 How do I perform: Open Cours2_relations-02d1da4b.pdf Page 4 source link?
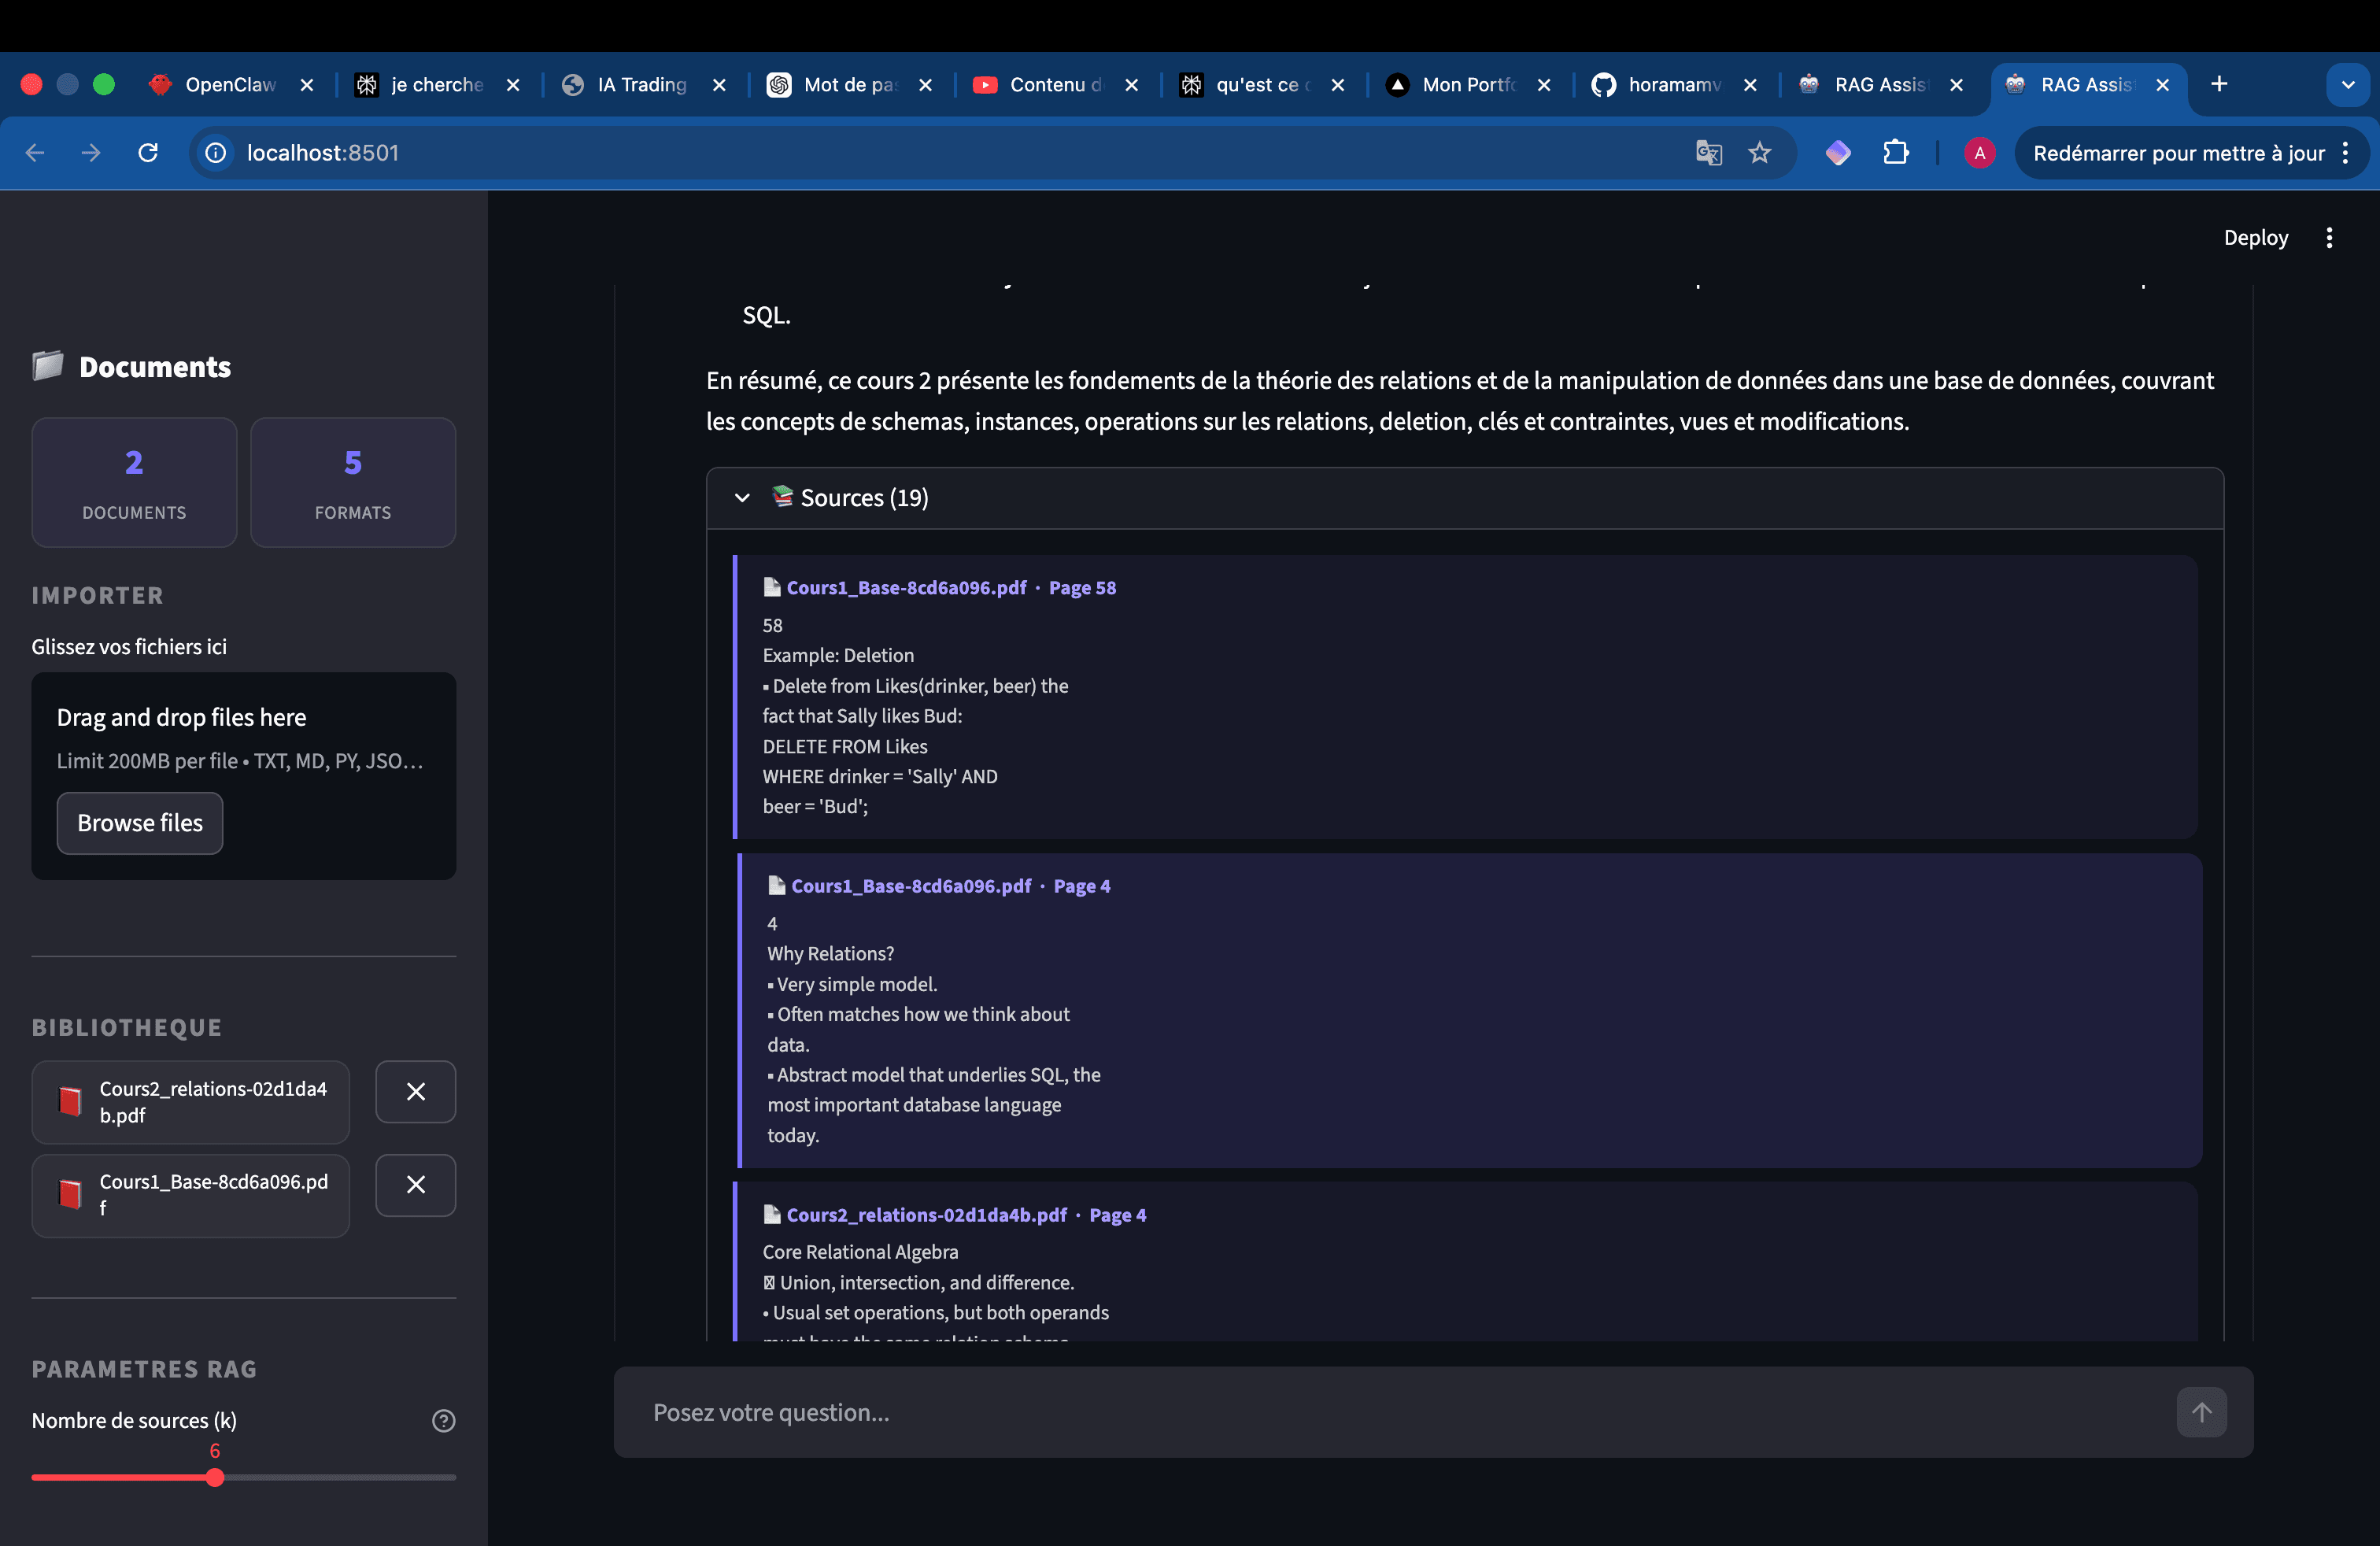point(925,1214)
